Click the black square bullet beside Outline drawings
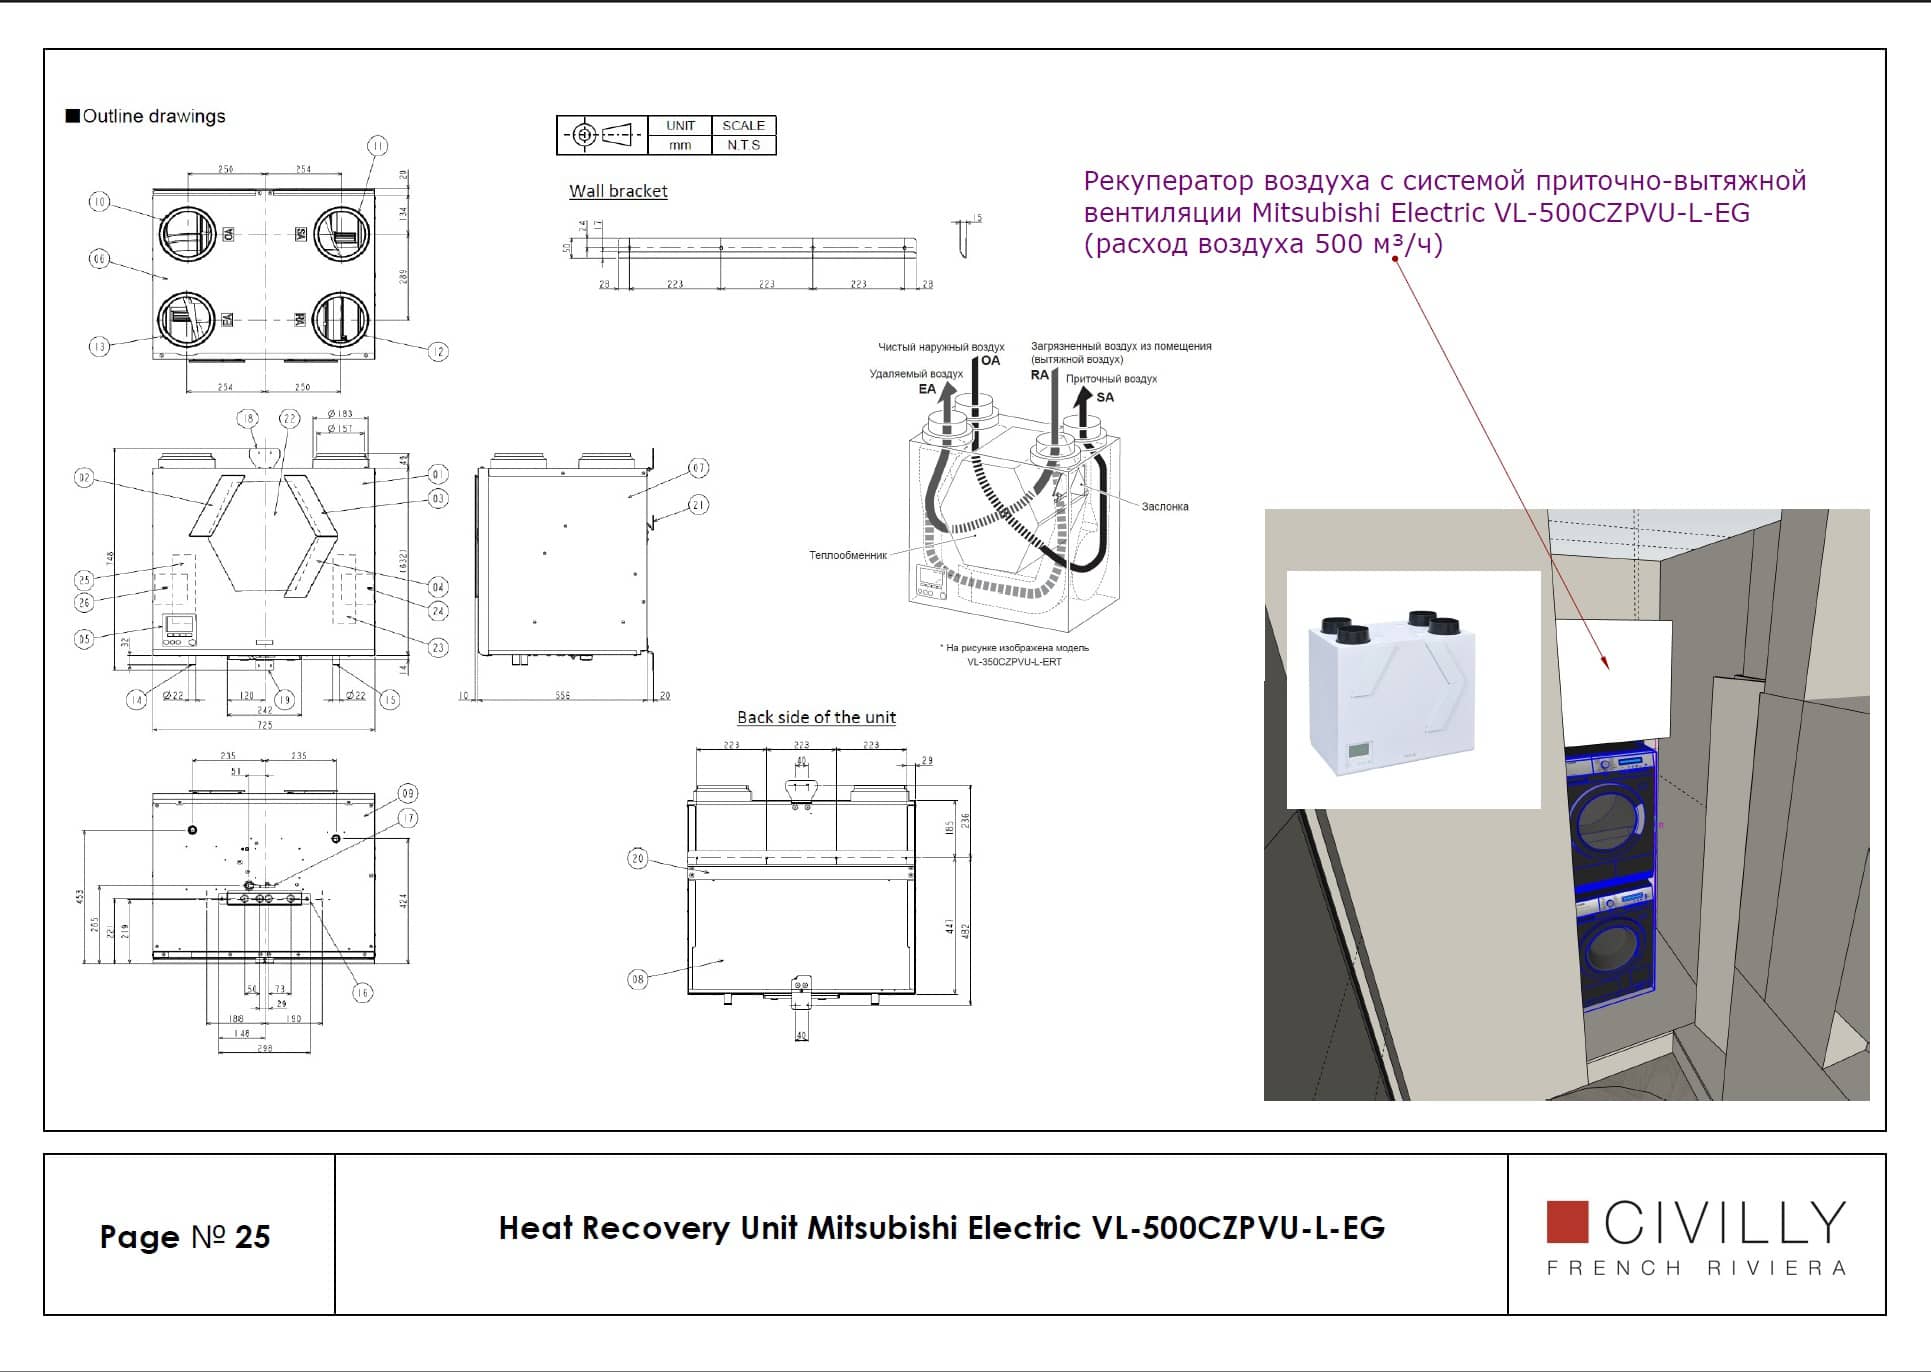1931x1372 pixels. tap(72, 116)
